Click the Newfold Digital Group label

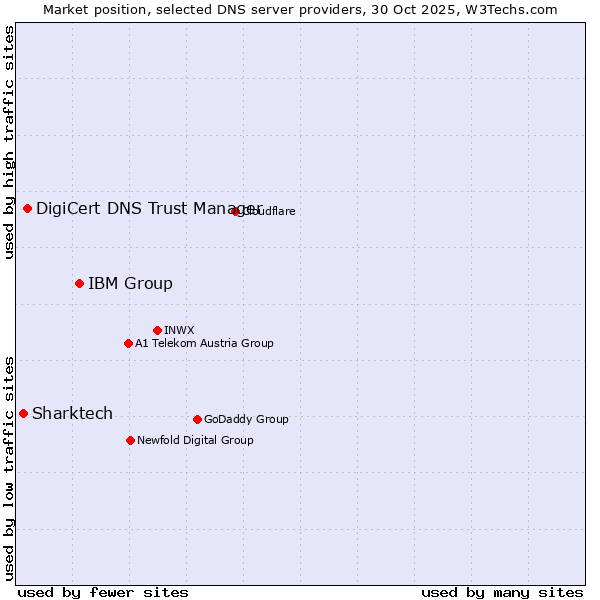coord(195,440)
